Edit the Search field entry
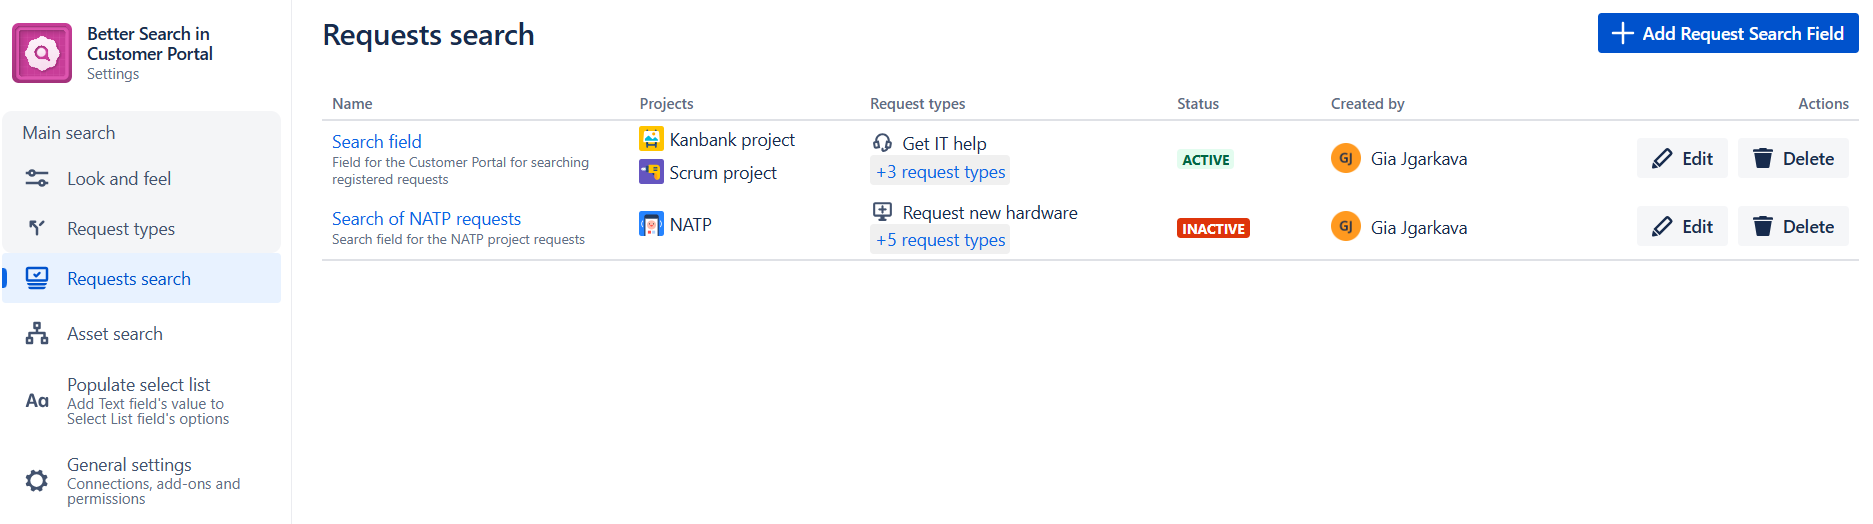Screen dimensions: 1873x524 tap(1682, 159)
